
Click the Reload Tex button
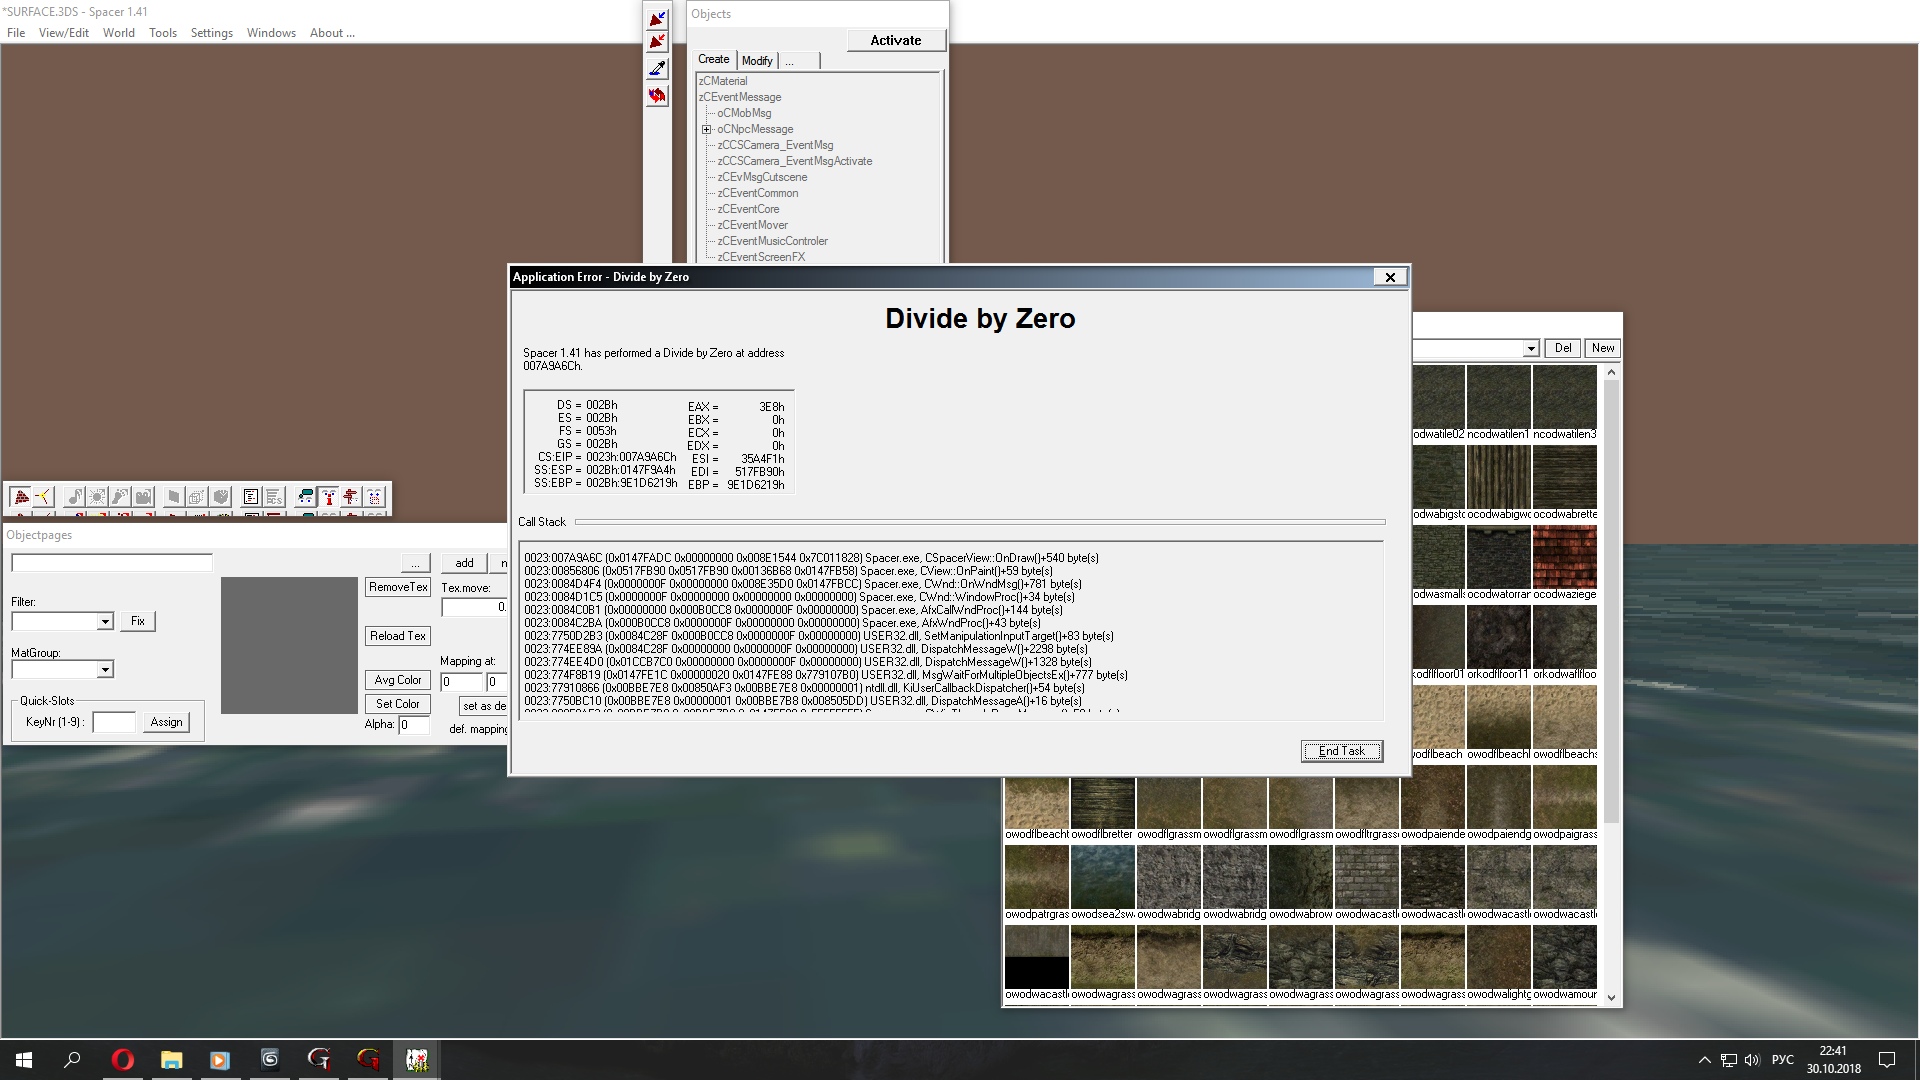pyautogui.click(x=398, y=636)
